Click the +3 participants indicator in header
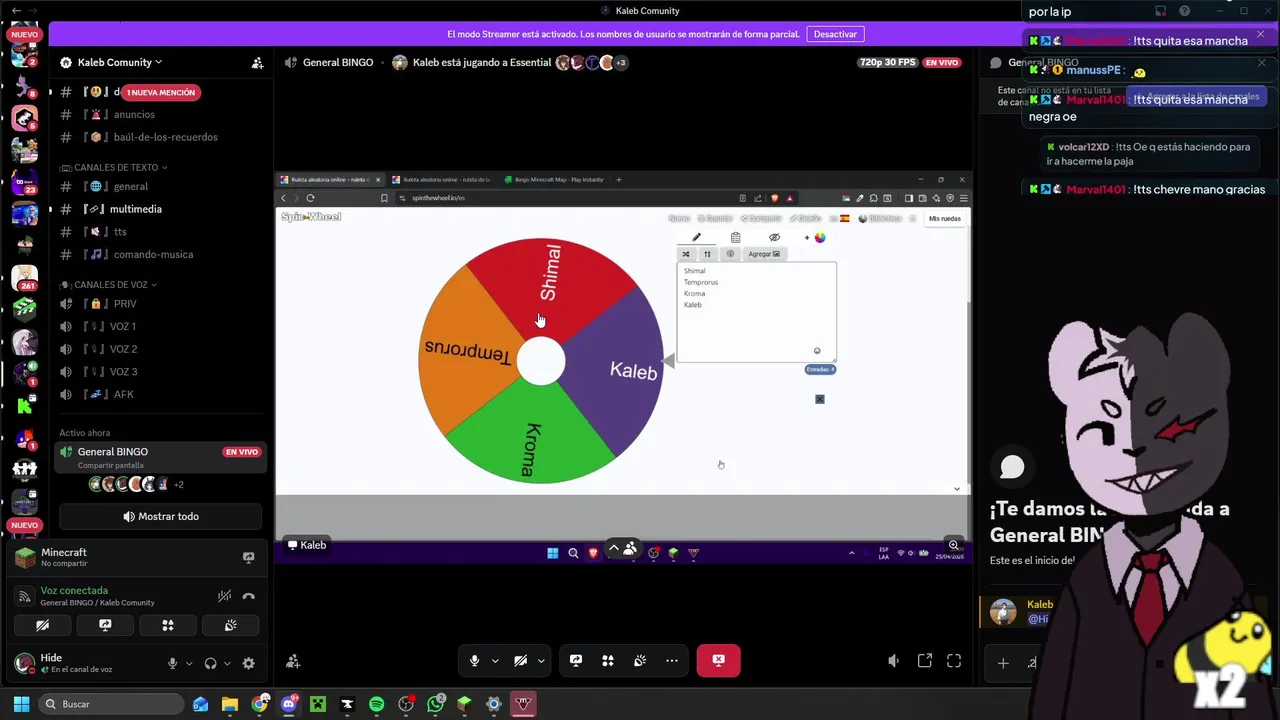The width and height of the screenshot is (1280, 720). (621, 63)
